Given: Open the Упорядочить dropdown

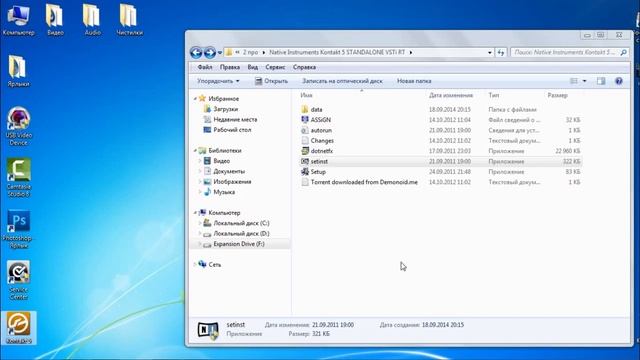Looking at the screenshot, I should [218, 81].
